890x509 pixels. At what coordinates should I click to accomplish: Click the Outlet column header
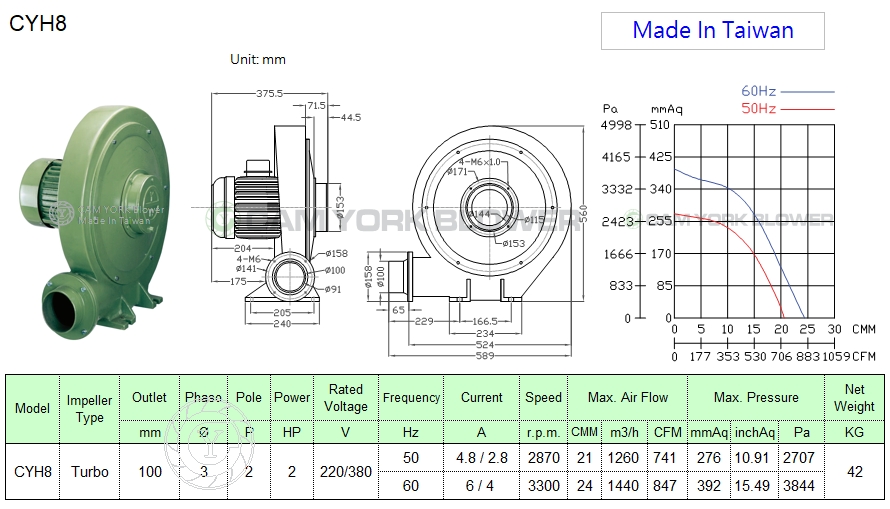149,397
